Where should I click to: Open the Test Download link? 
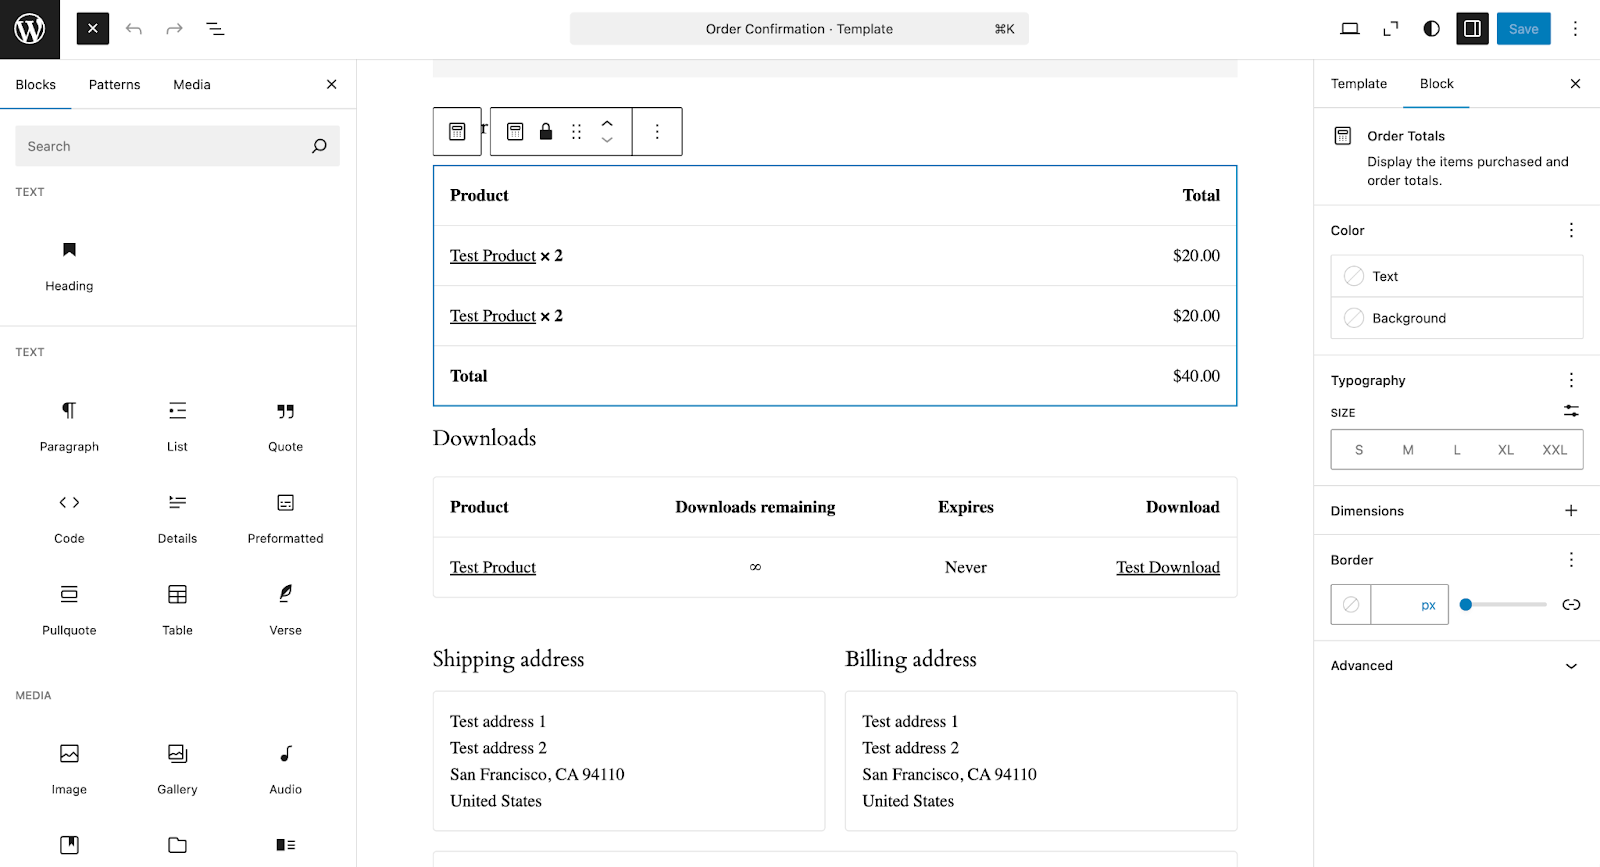click(x=1167, y=568)
